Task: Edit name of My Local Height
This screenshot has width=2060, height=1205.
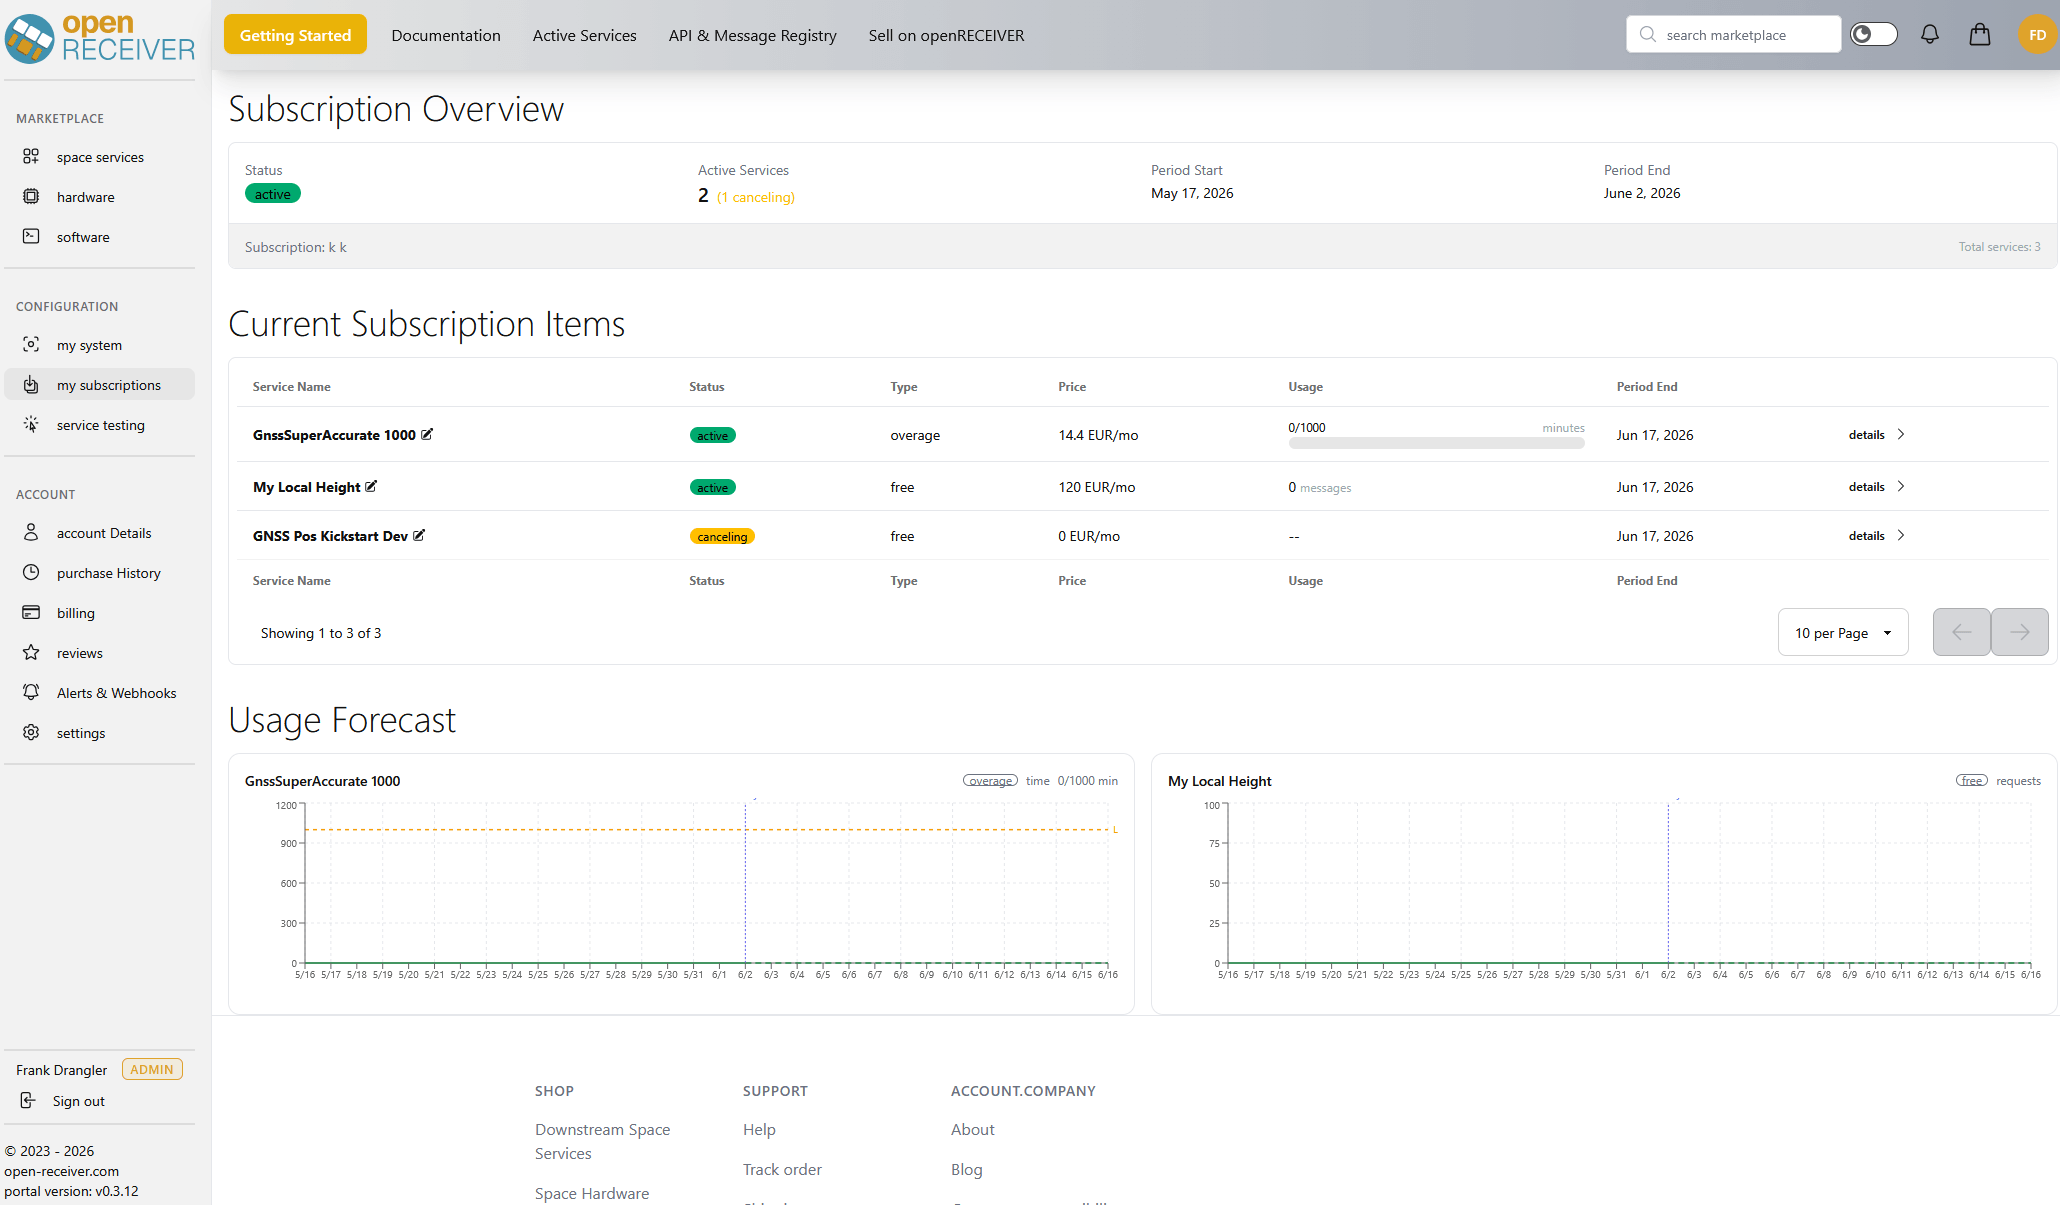Action: (371, 486)
